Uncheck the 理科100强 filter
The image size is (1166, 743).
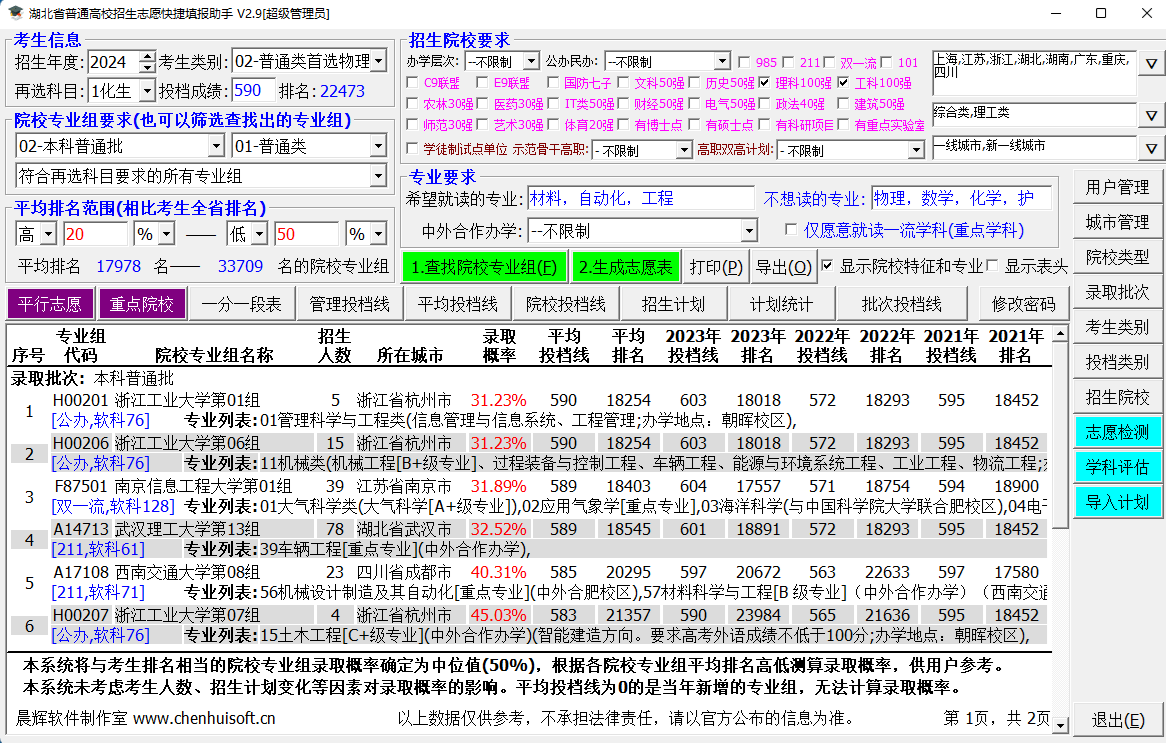coord(764,81)
